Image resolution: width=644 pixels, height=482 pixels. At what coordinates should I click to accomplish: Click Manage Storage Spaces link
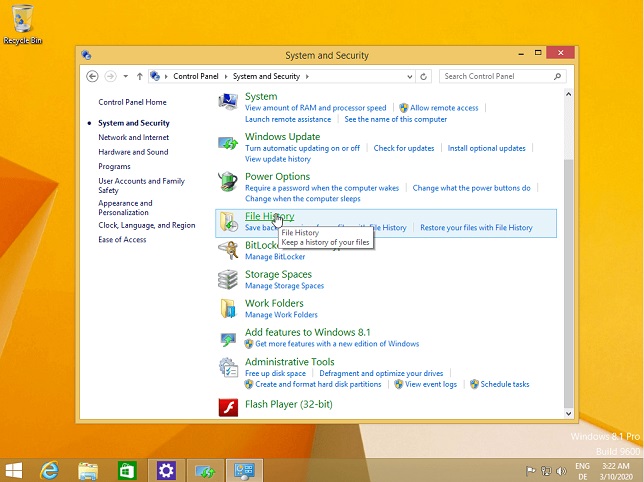pos(284,286)
